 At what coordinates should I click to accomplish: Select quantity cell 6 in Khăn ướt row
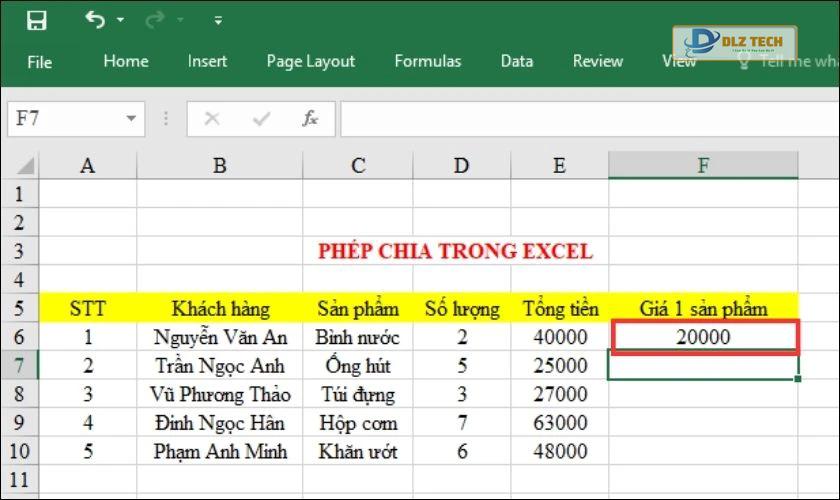click(x=462, y=451)
